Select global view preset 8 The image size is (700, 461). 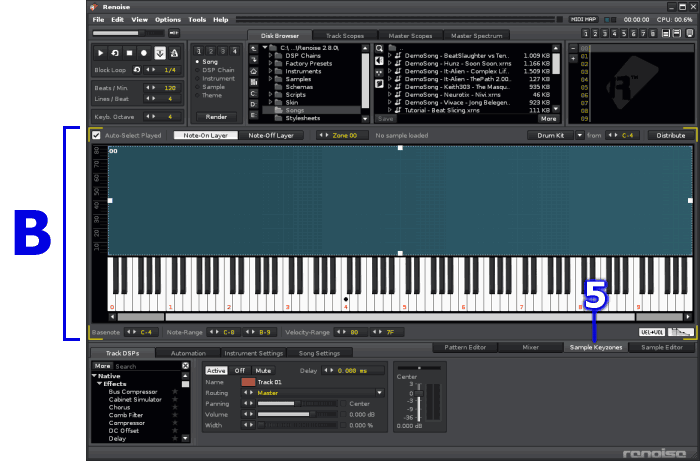[653, 33]
